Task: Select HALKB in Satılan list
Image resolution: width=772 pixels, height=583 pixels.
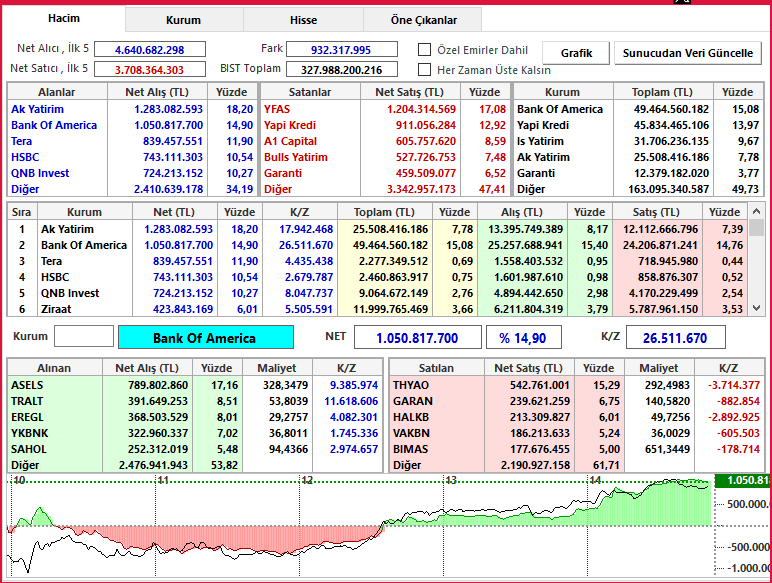Action: click(411, 417)
